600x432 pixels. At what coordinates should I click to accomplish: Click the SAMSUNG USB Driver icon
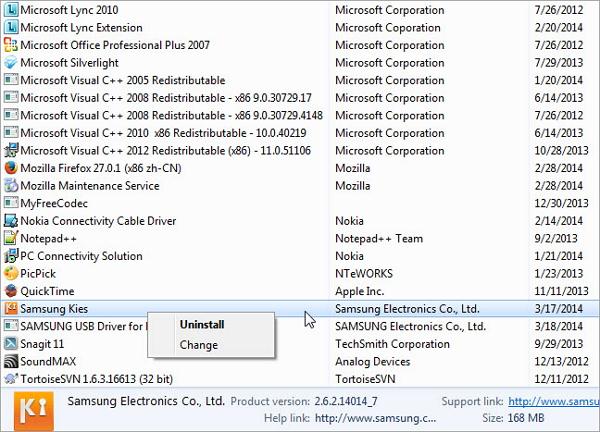(11, 326)
